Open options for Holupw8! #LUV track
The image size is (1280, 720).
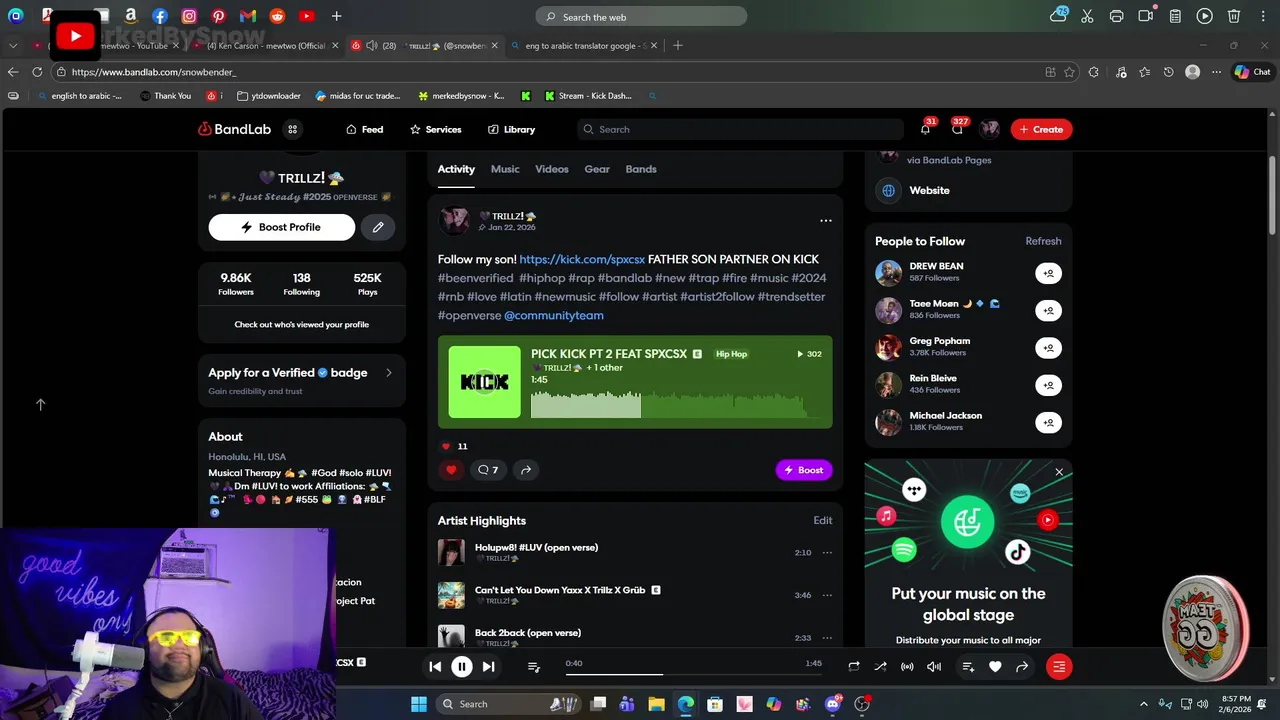coord(827,552)
